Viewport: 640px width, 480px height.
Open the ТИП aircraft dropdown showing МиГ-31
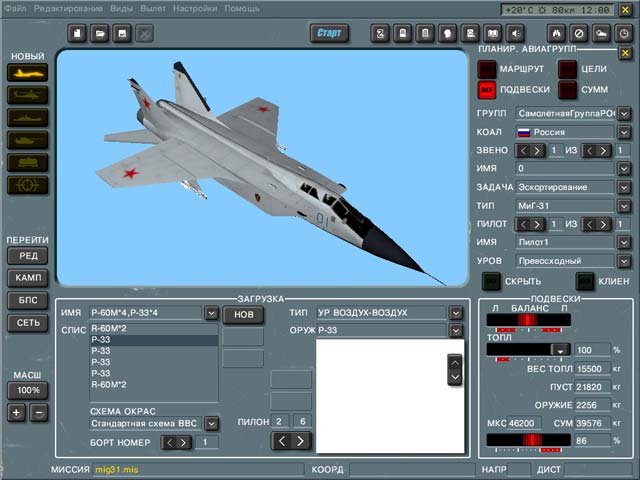point(624,206)
